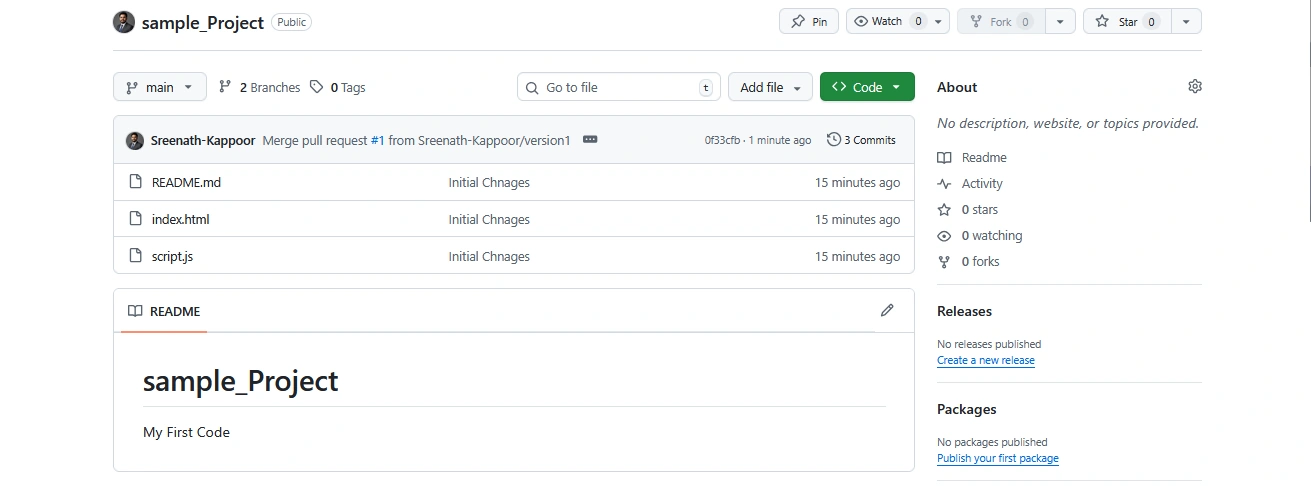1311x486 pixels.
Task: Click the repository owner avatar beside sample_Project
Action: coord(124,22)
